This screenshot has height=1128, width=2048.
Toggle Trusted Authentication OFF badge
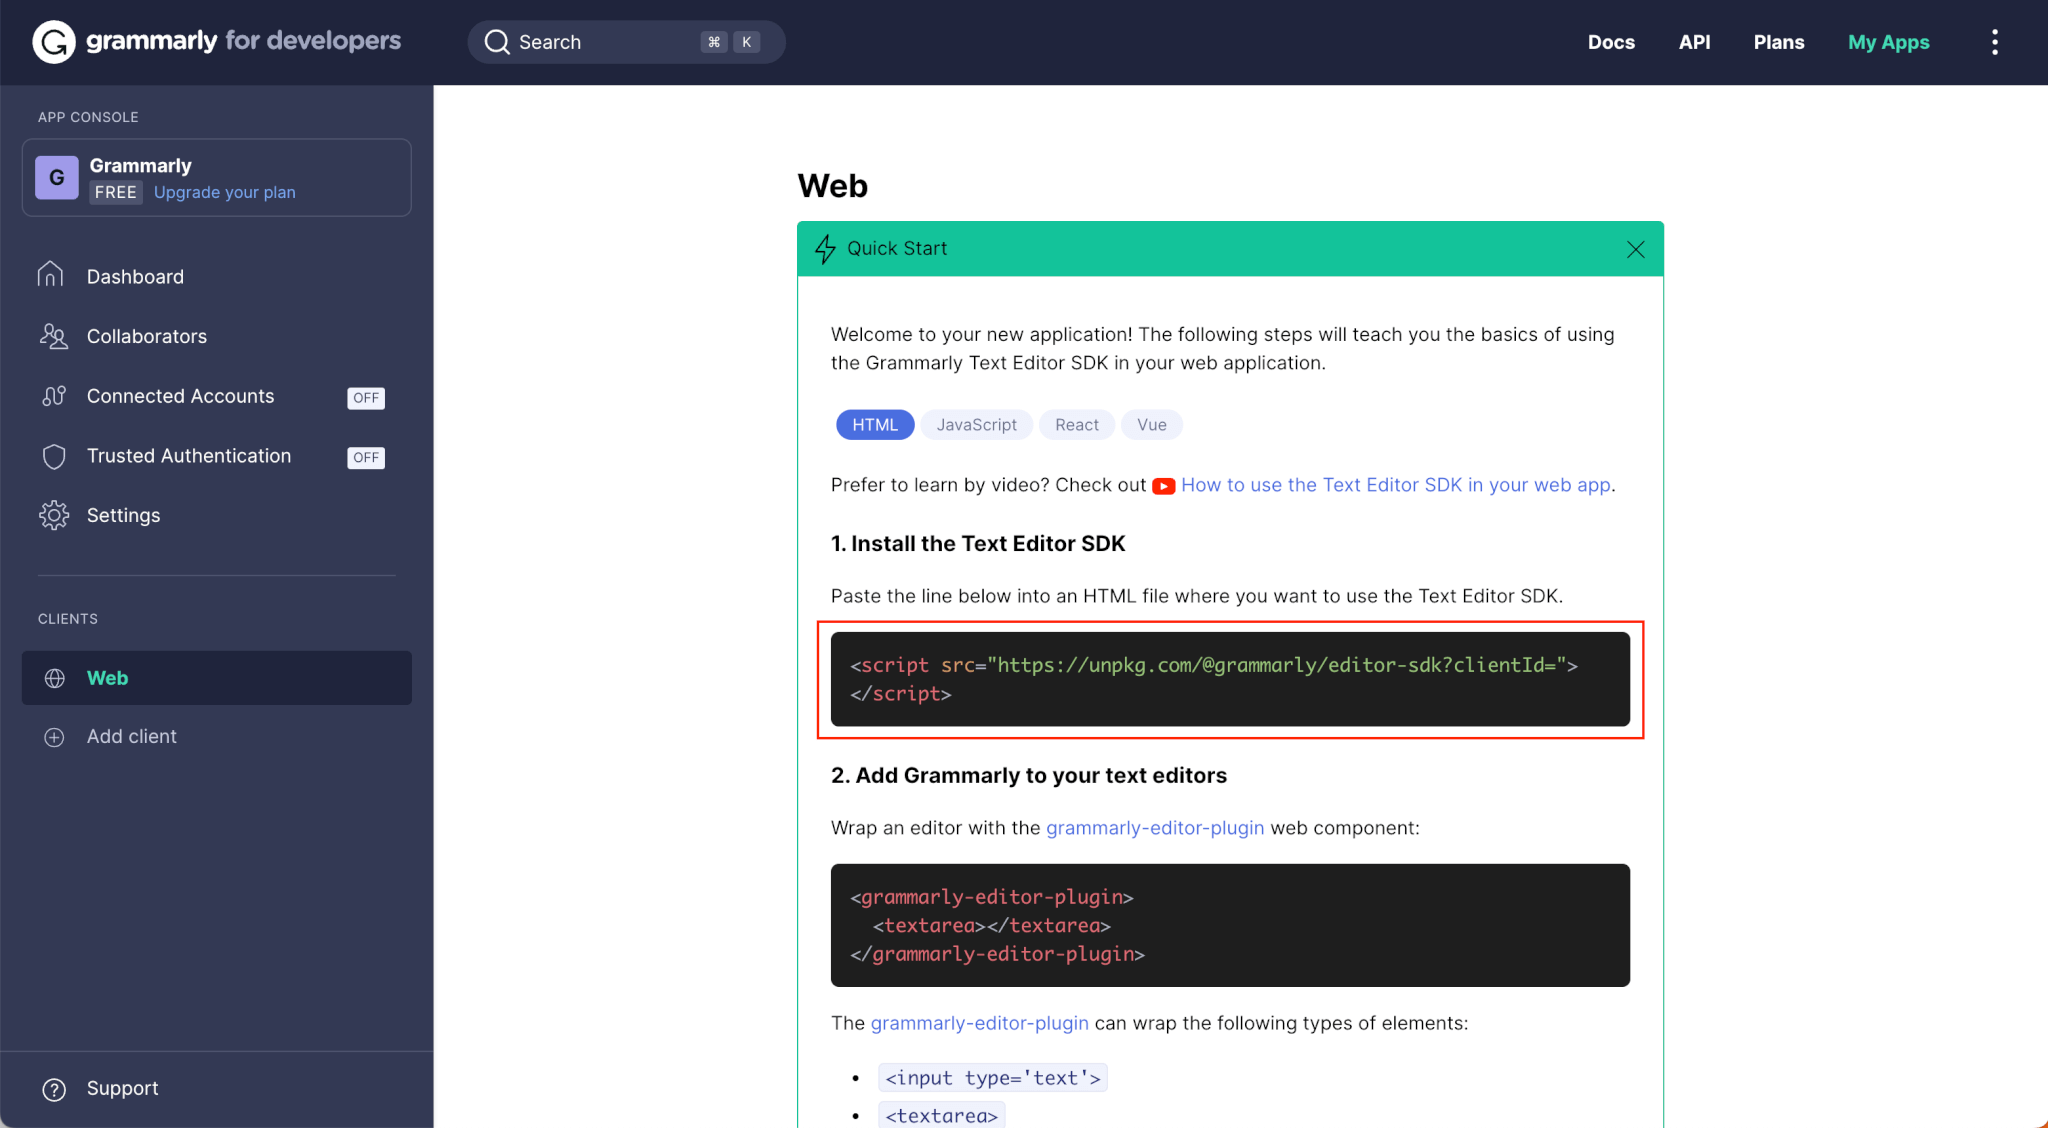tap(366, 457)
